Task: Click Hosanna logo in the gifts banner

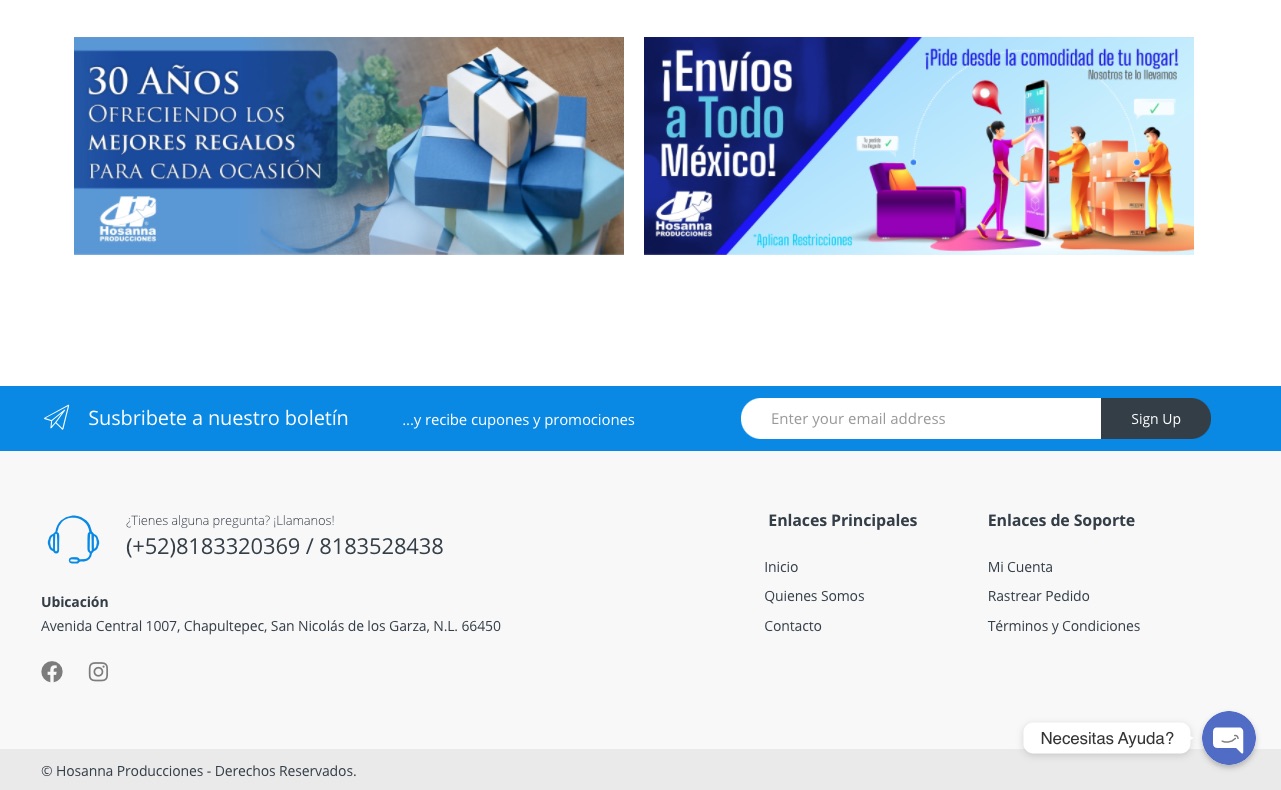Action: coord(128,219)
